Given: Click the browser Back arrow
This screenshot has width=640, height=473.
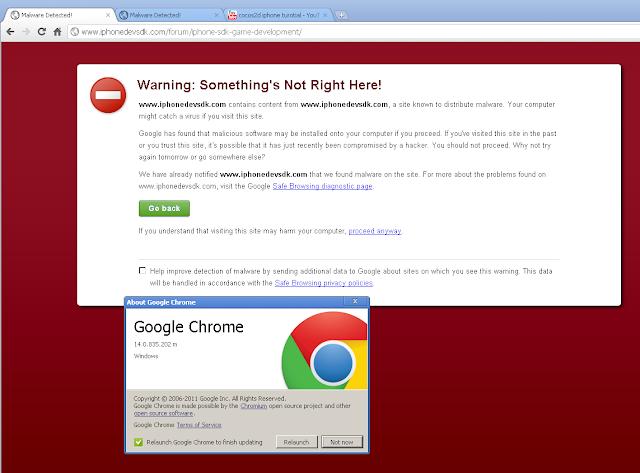Looking at the screenshot, I should click(x=10, y=31).
